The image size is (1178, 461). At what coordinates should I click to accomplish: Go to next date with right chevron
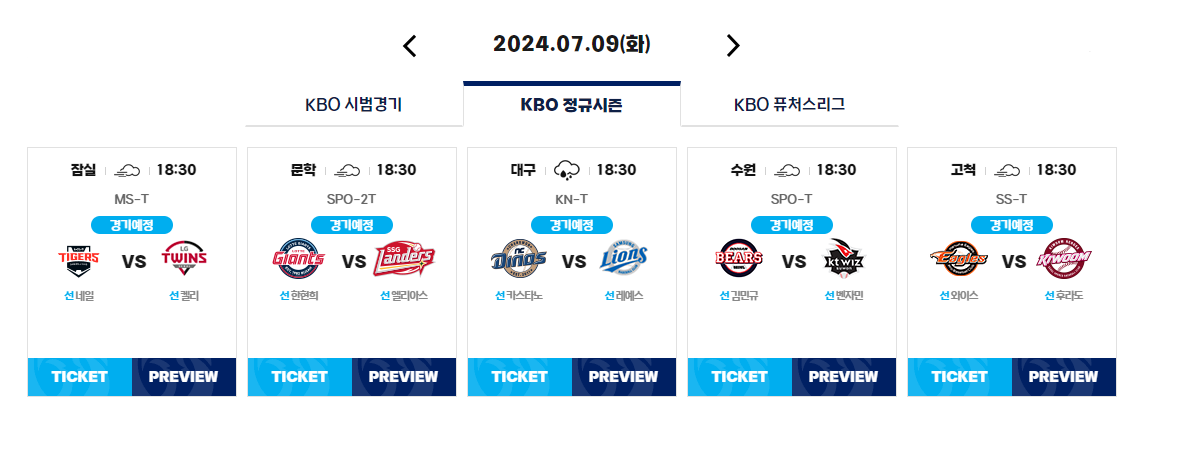click(x=733, y=46)
